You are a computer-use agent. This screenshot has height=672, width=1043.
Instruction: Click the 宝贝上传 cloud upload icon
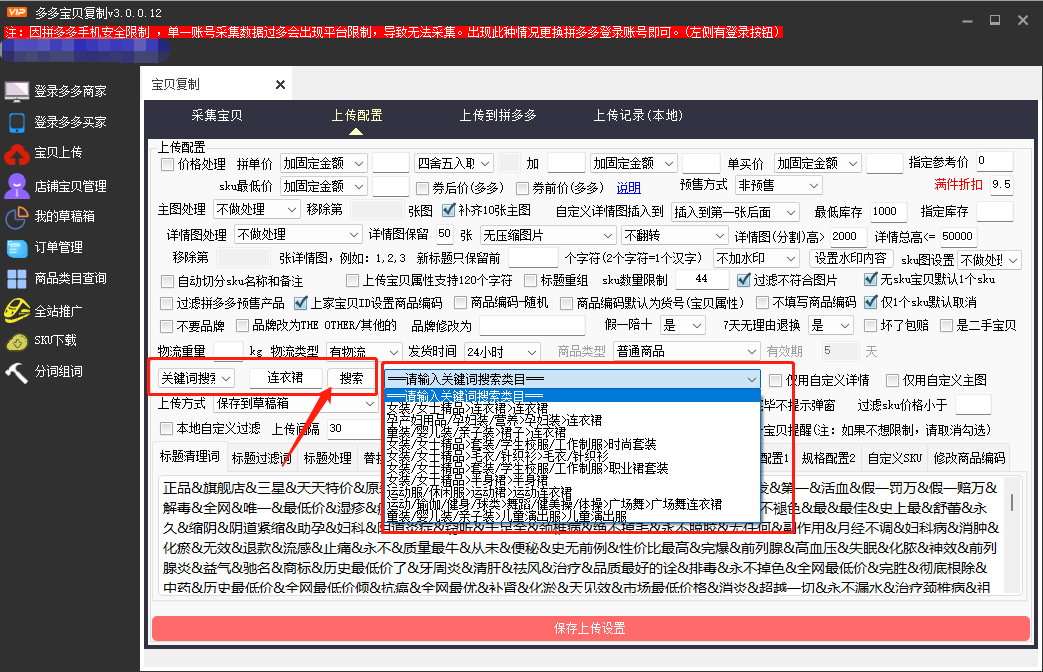click(x=17, y=154)
